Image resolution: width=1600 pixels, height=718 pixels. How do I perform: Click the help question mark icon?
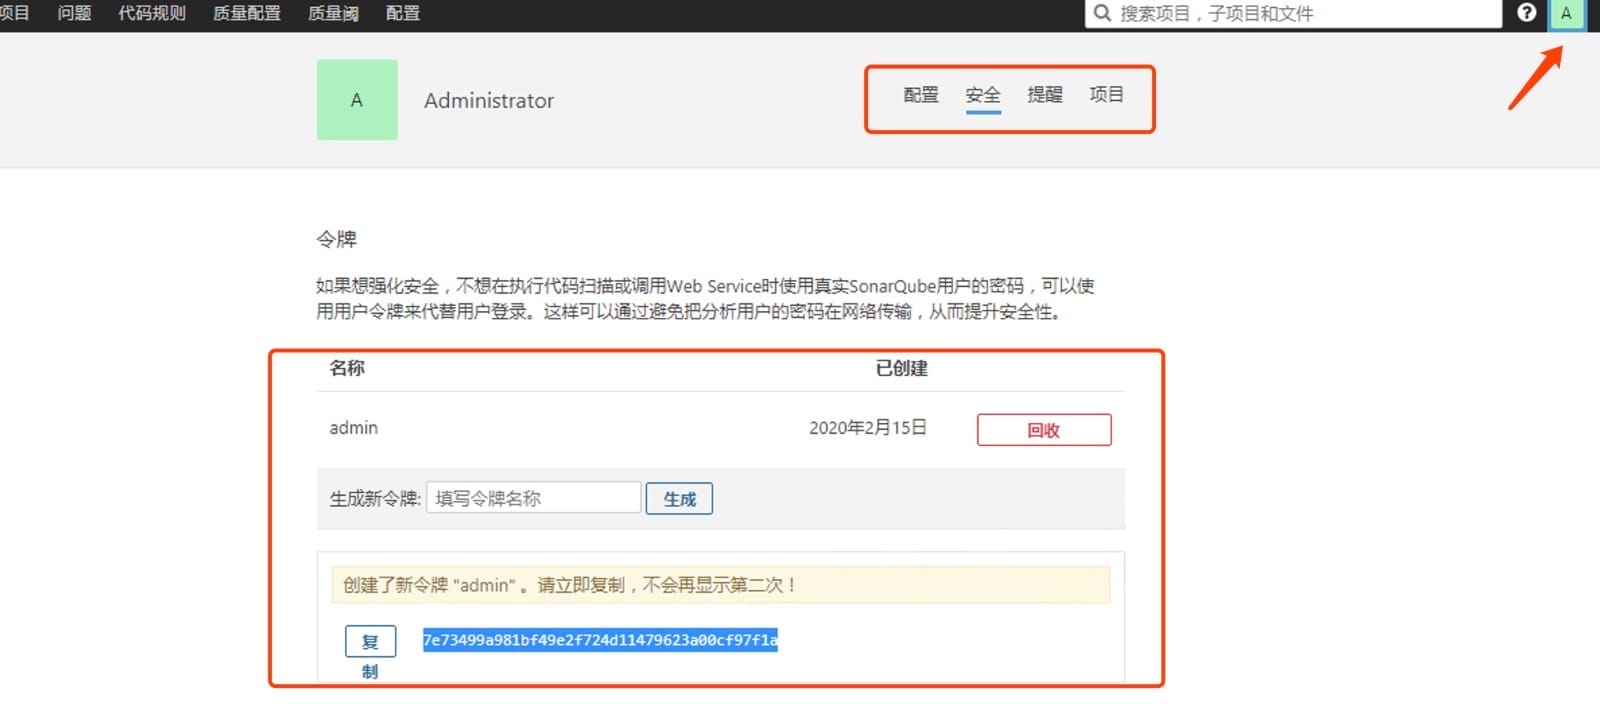point(1526,13)
